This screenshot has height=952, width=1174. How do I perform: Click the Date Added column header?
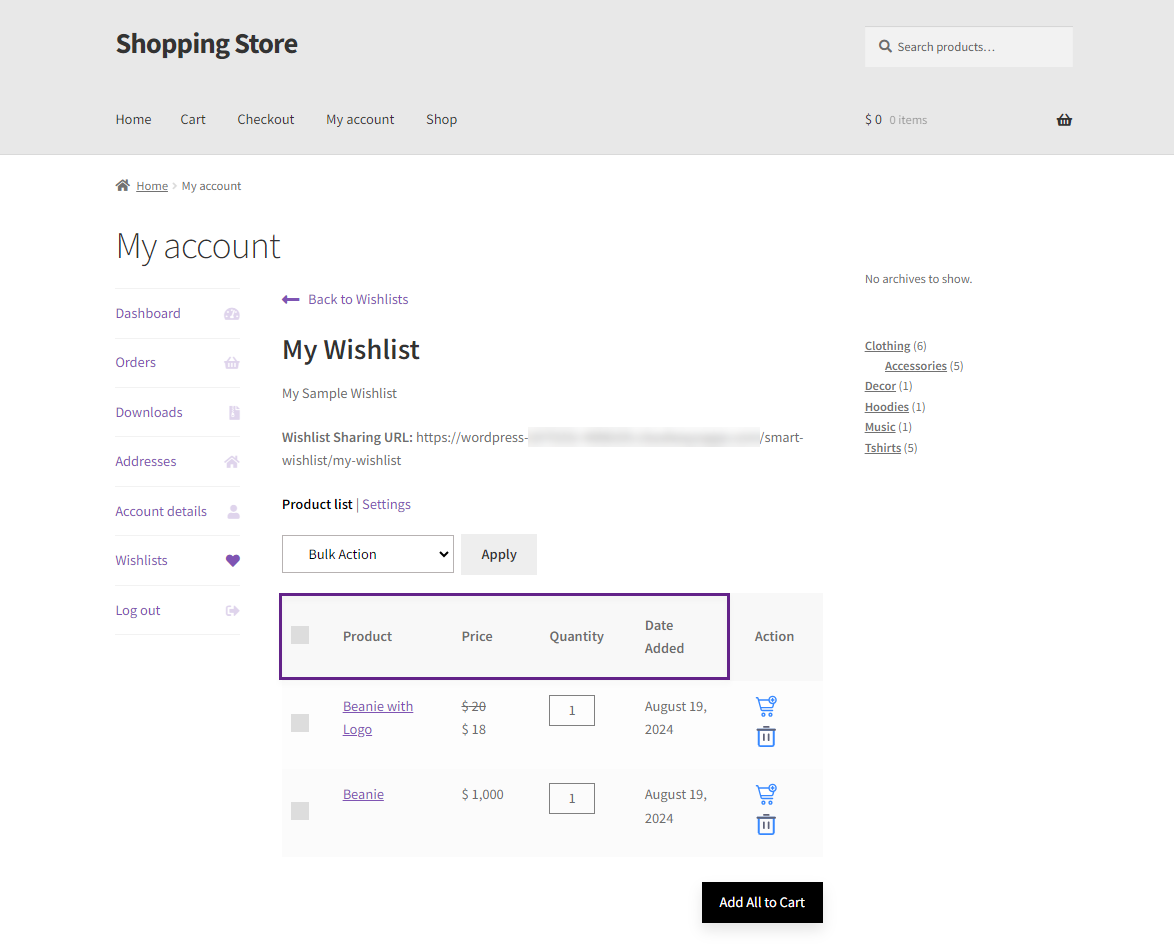pos(664,637)
